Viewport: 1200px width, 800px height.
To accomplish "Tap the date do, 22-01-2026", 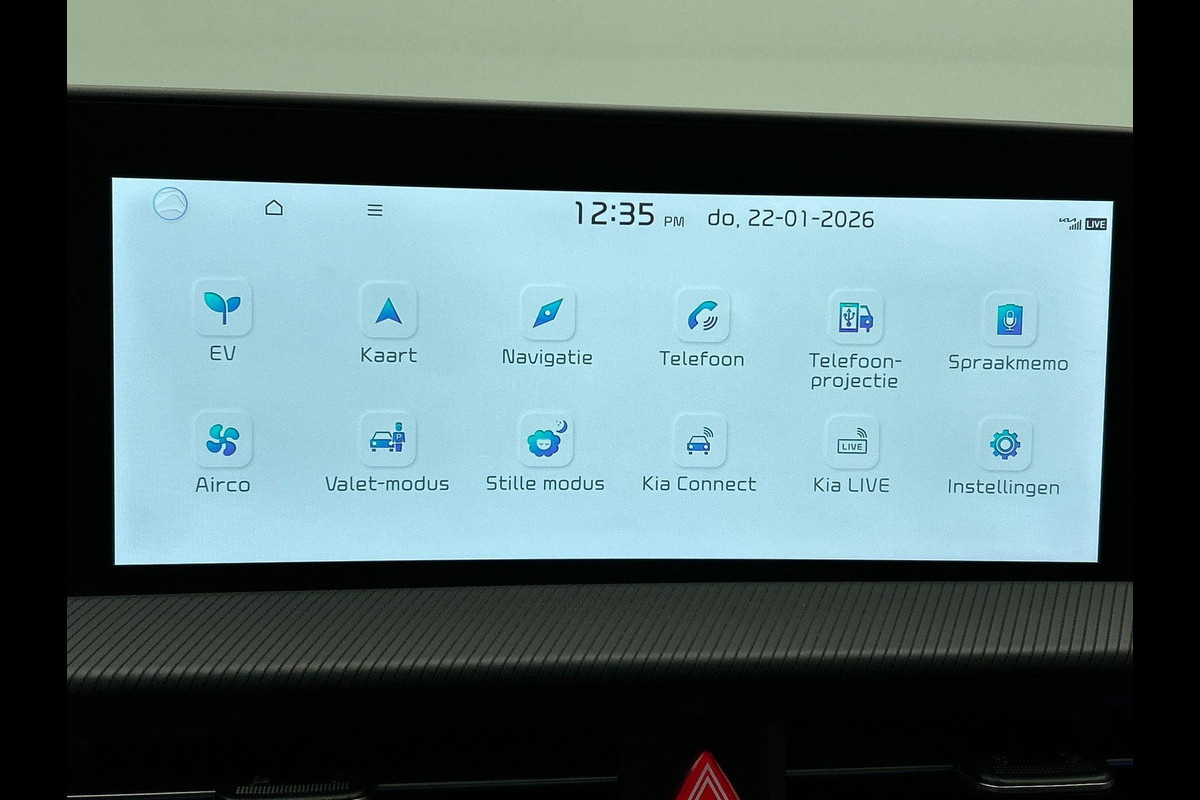I will click(790, 219).
